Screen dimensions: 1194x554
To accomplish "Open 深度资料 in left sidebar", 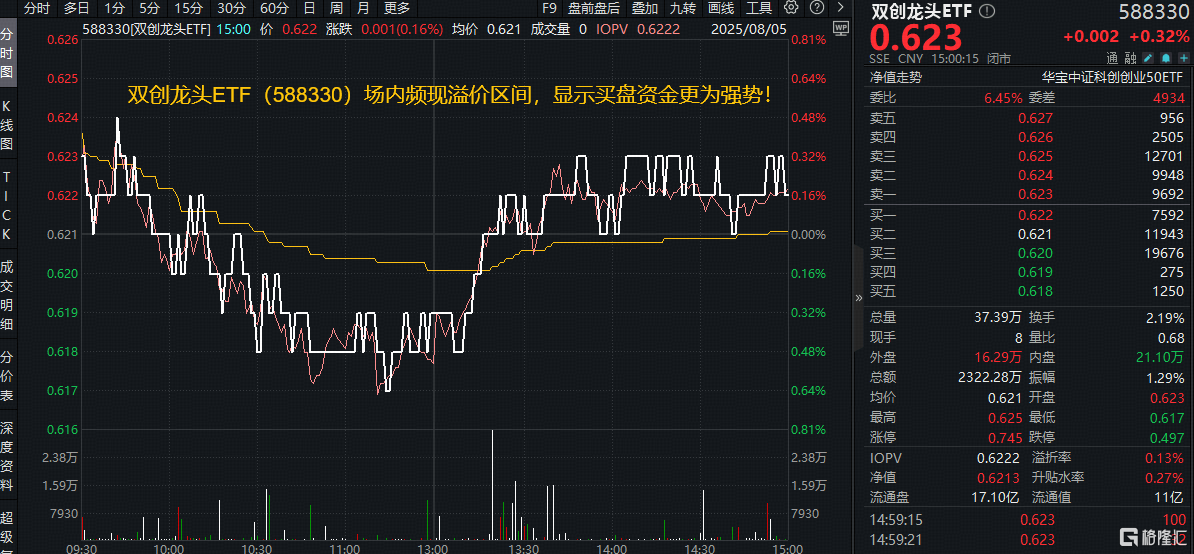I will (x=7, y=455).
